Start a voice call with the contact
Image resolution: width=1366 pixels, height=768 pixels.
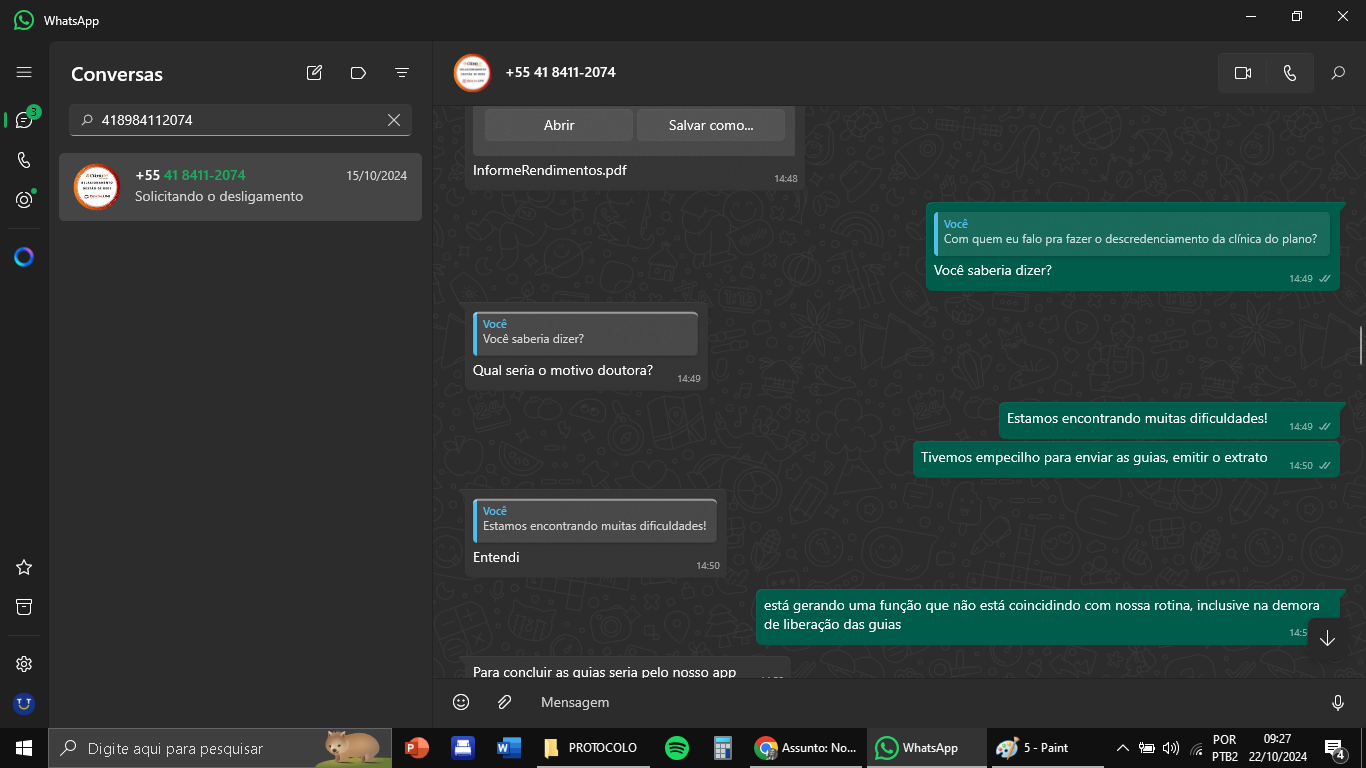pyautogui.click(x=1290, y=73)
